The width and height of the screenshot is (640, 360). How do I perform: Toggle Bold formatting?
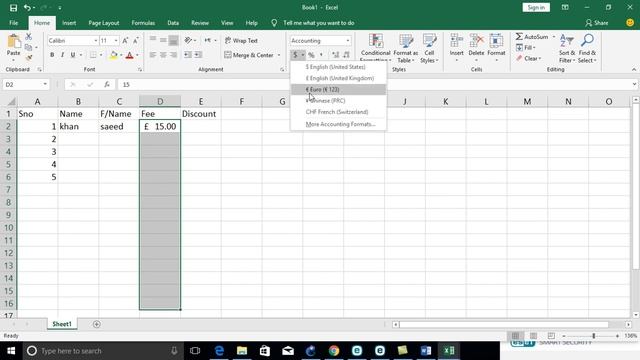(52, 55)
